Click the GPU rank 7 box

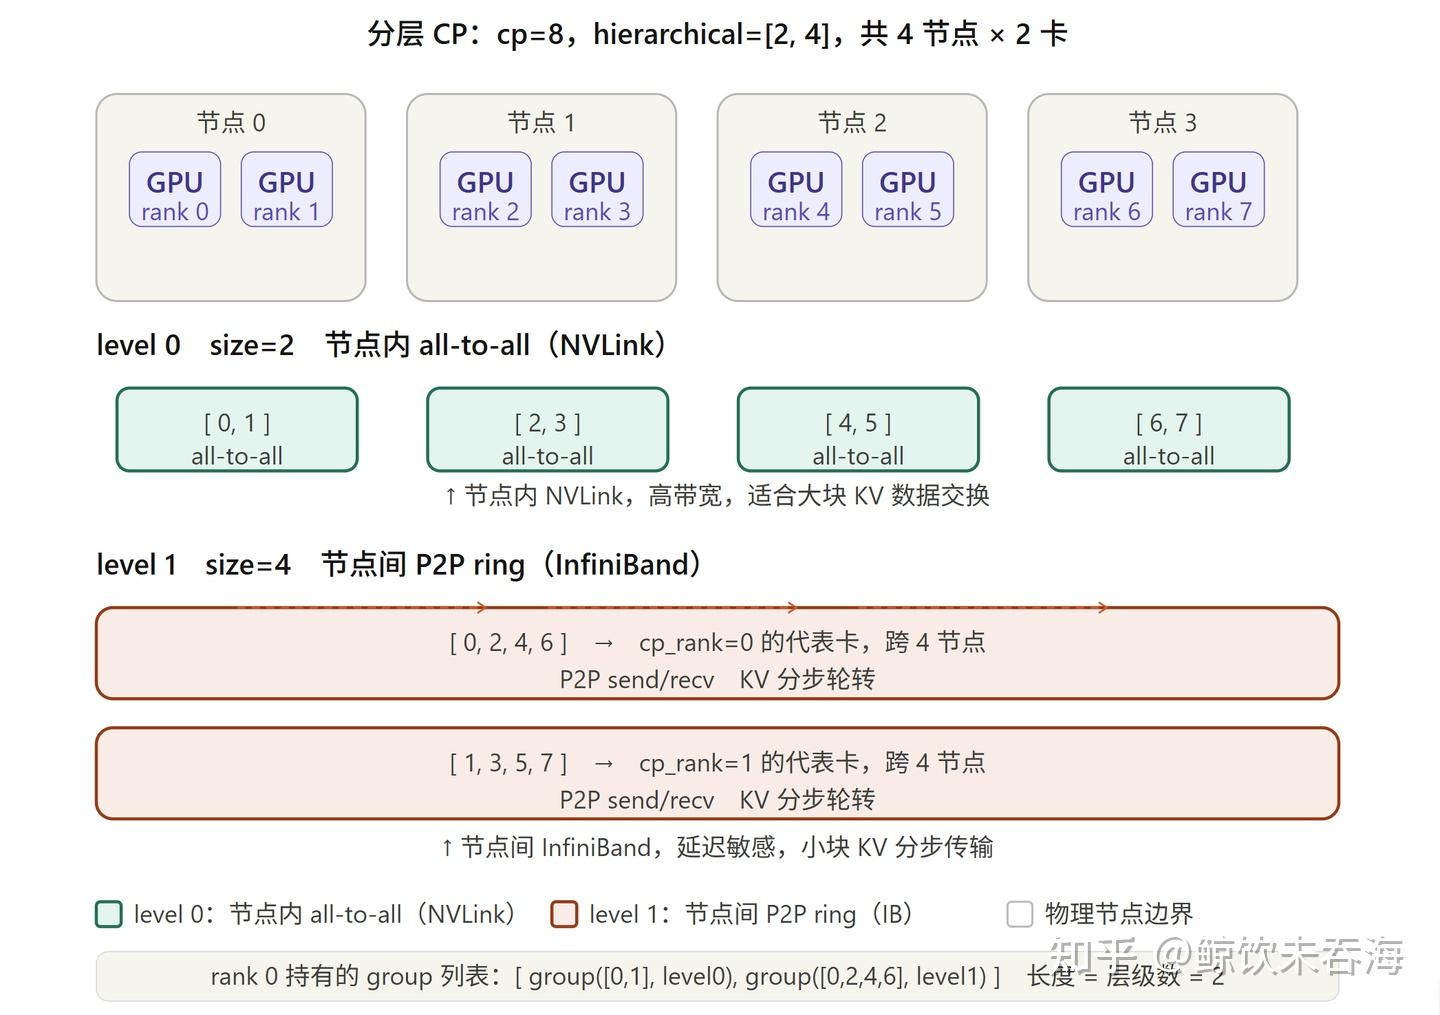pos(1219,189)
